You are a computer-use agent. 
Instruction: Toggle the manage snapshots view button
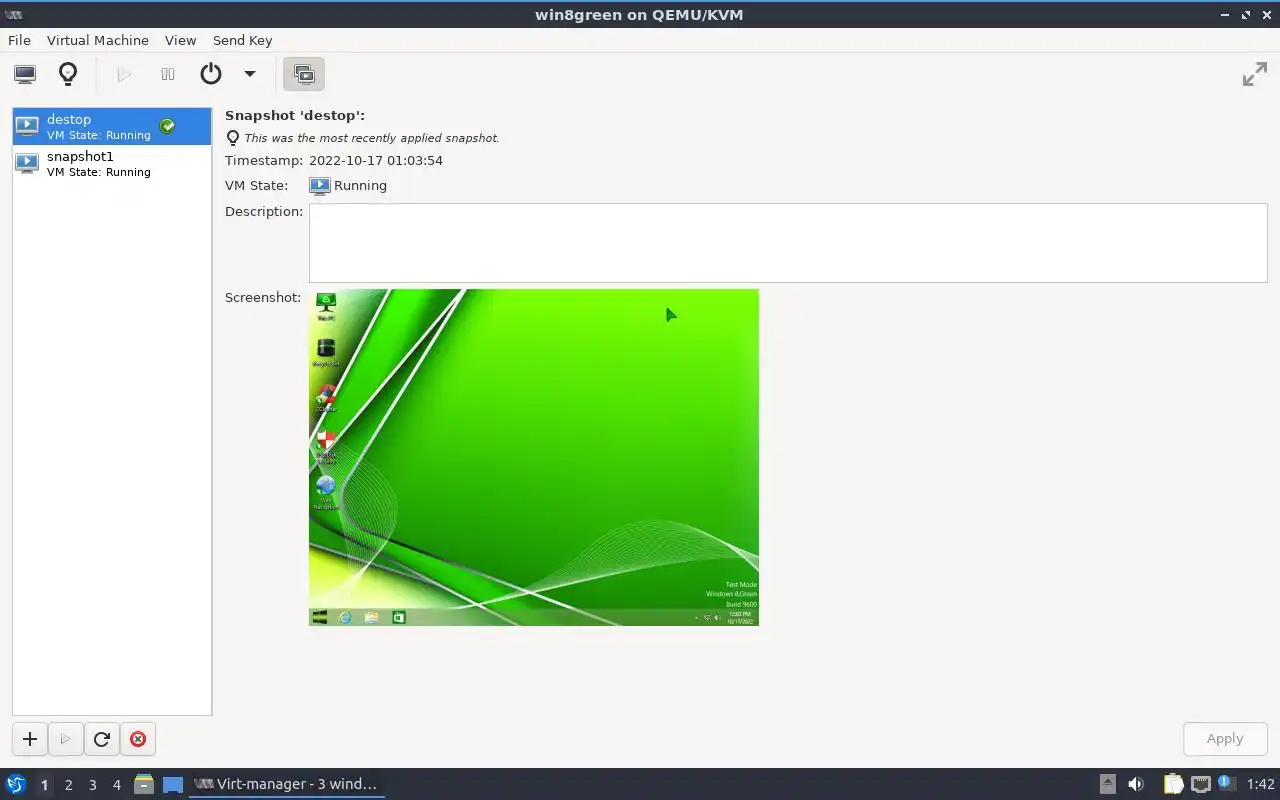coord(304,74)
